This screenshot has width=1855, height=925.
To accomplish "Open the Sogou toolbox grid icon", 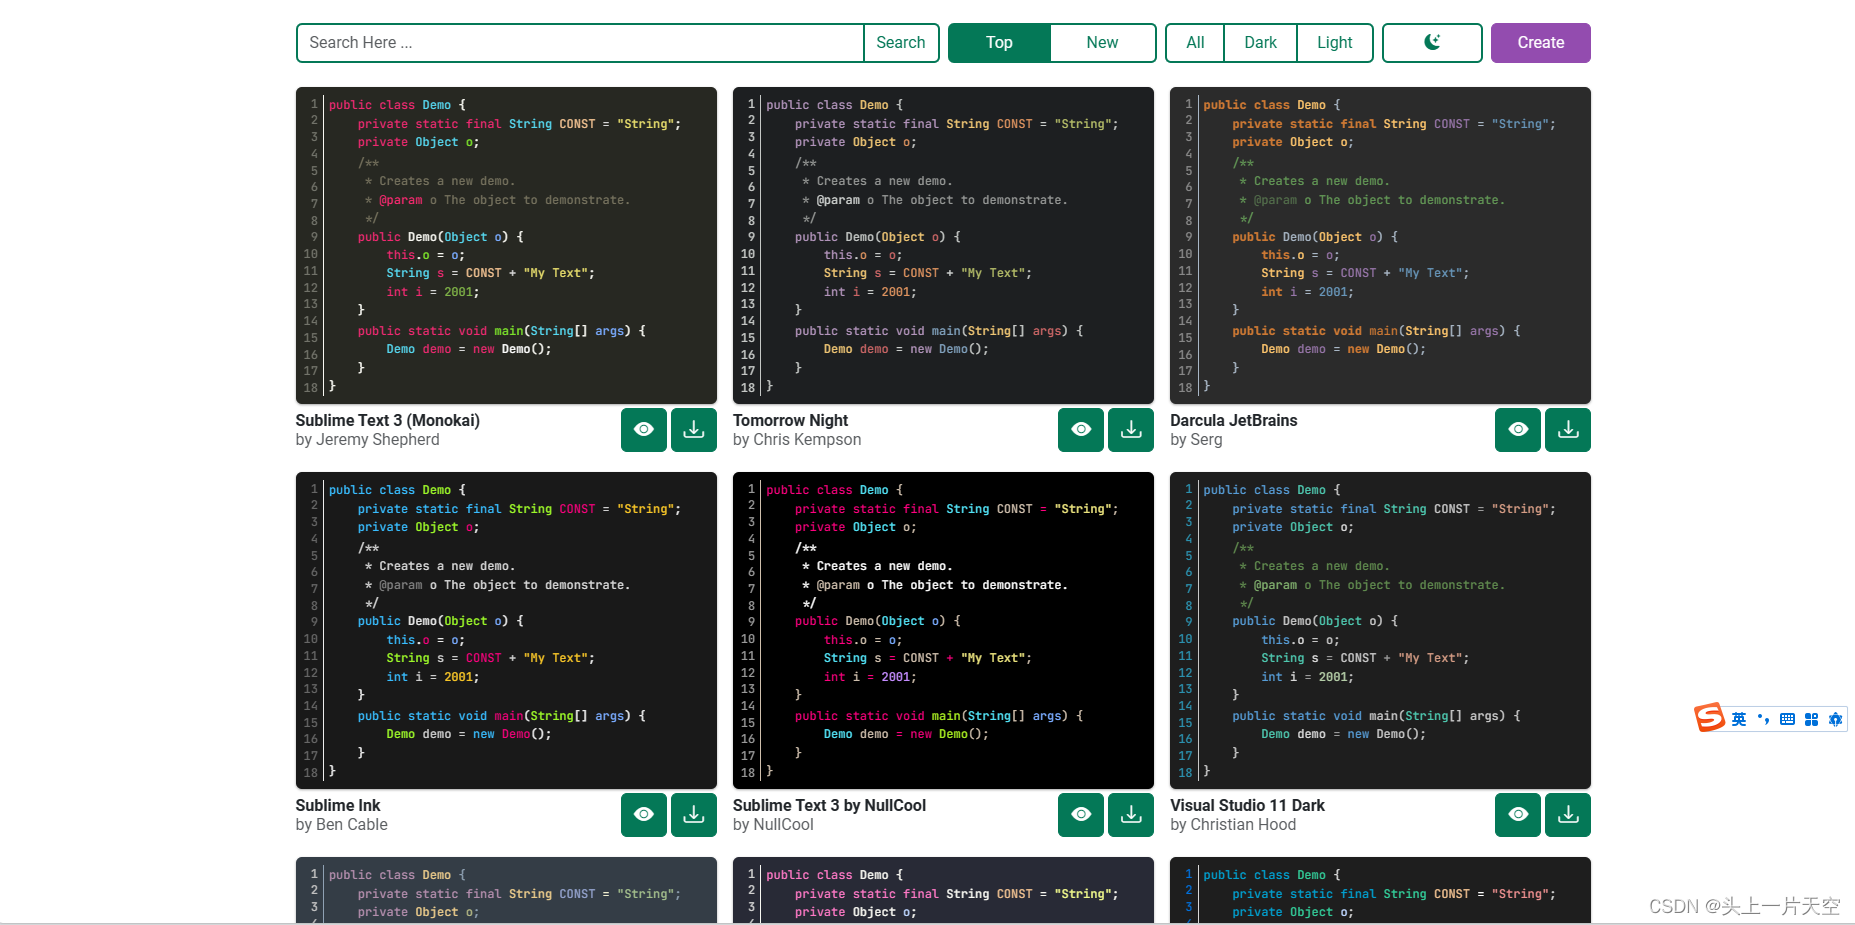I will click(1811, 719).
